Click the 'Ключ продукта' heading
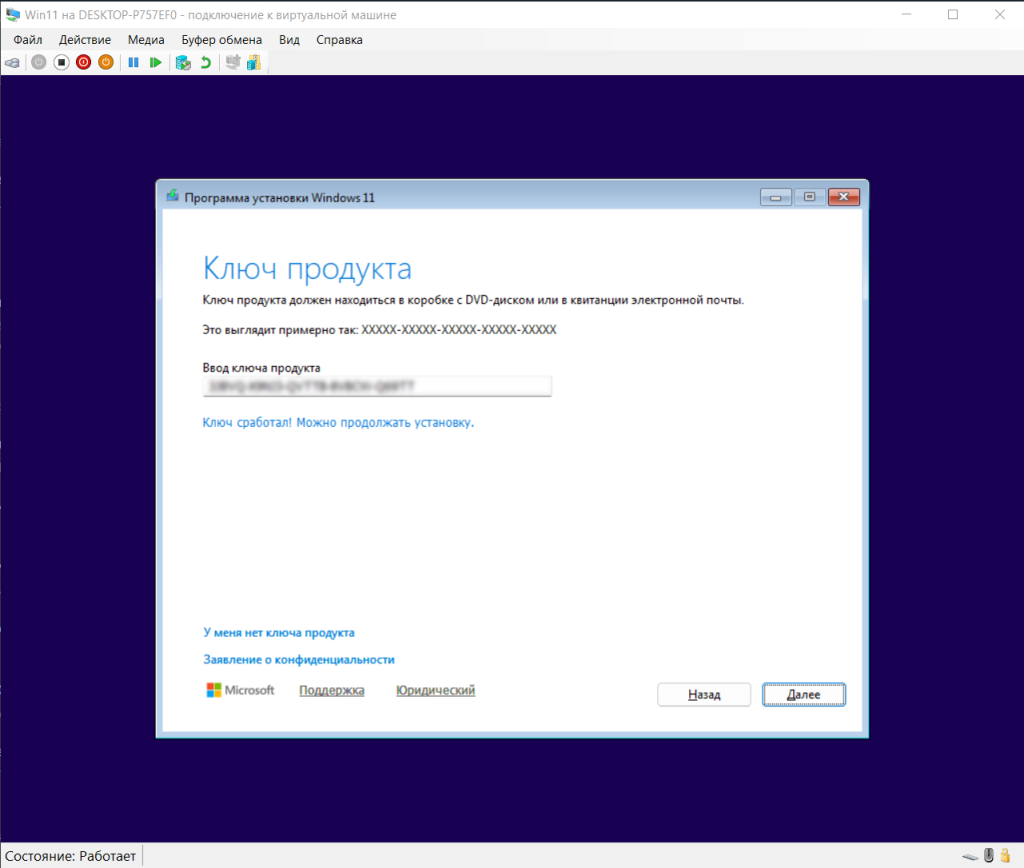This screenshot has height=868, width=1024. pyautogui.click(x=308, y=268)
